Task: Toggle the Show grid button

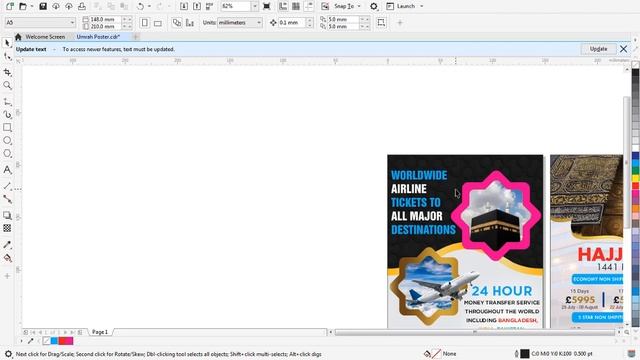Action: point(296,6)
